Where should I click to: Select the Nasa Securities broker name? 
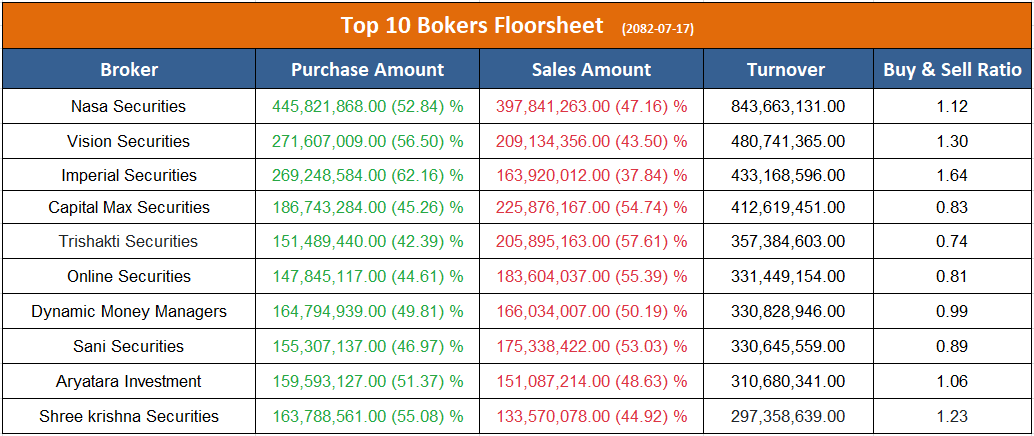[x=129, y=106]
